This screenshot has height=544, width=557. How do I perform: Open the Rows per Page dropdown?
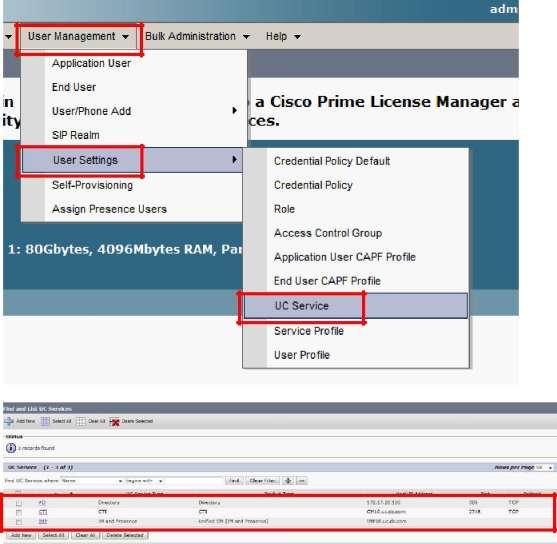click(x=544, y=468)
